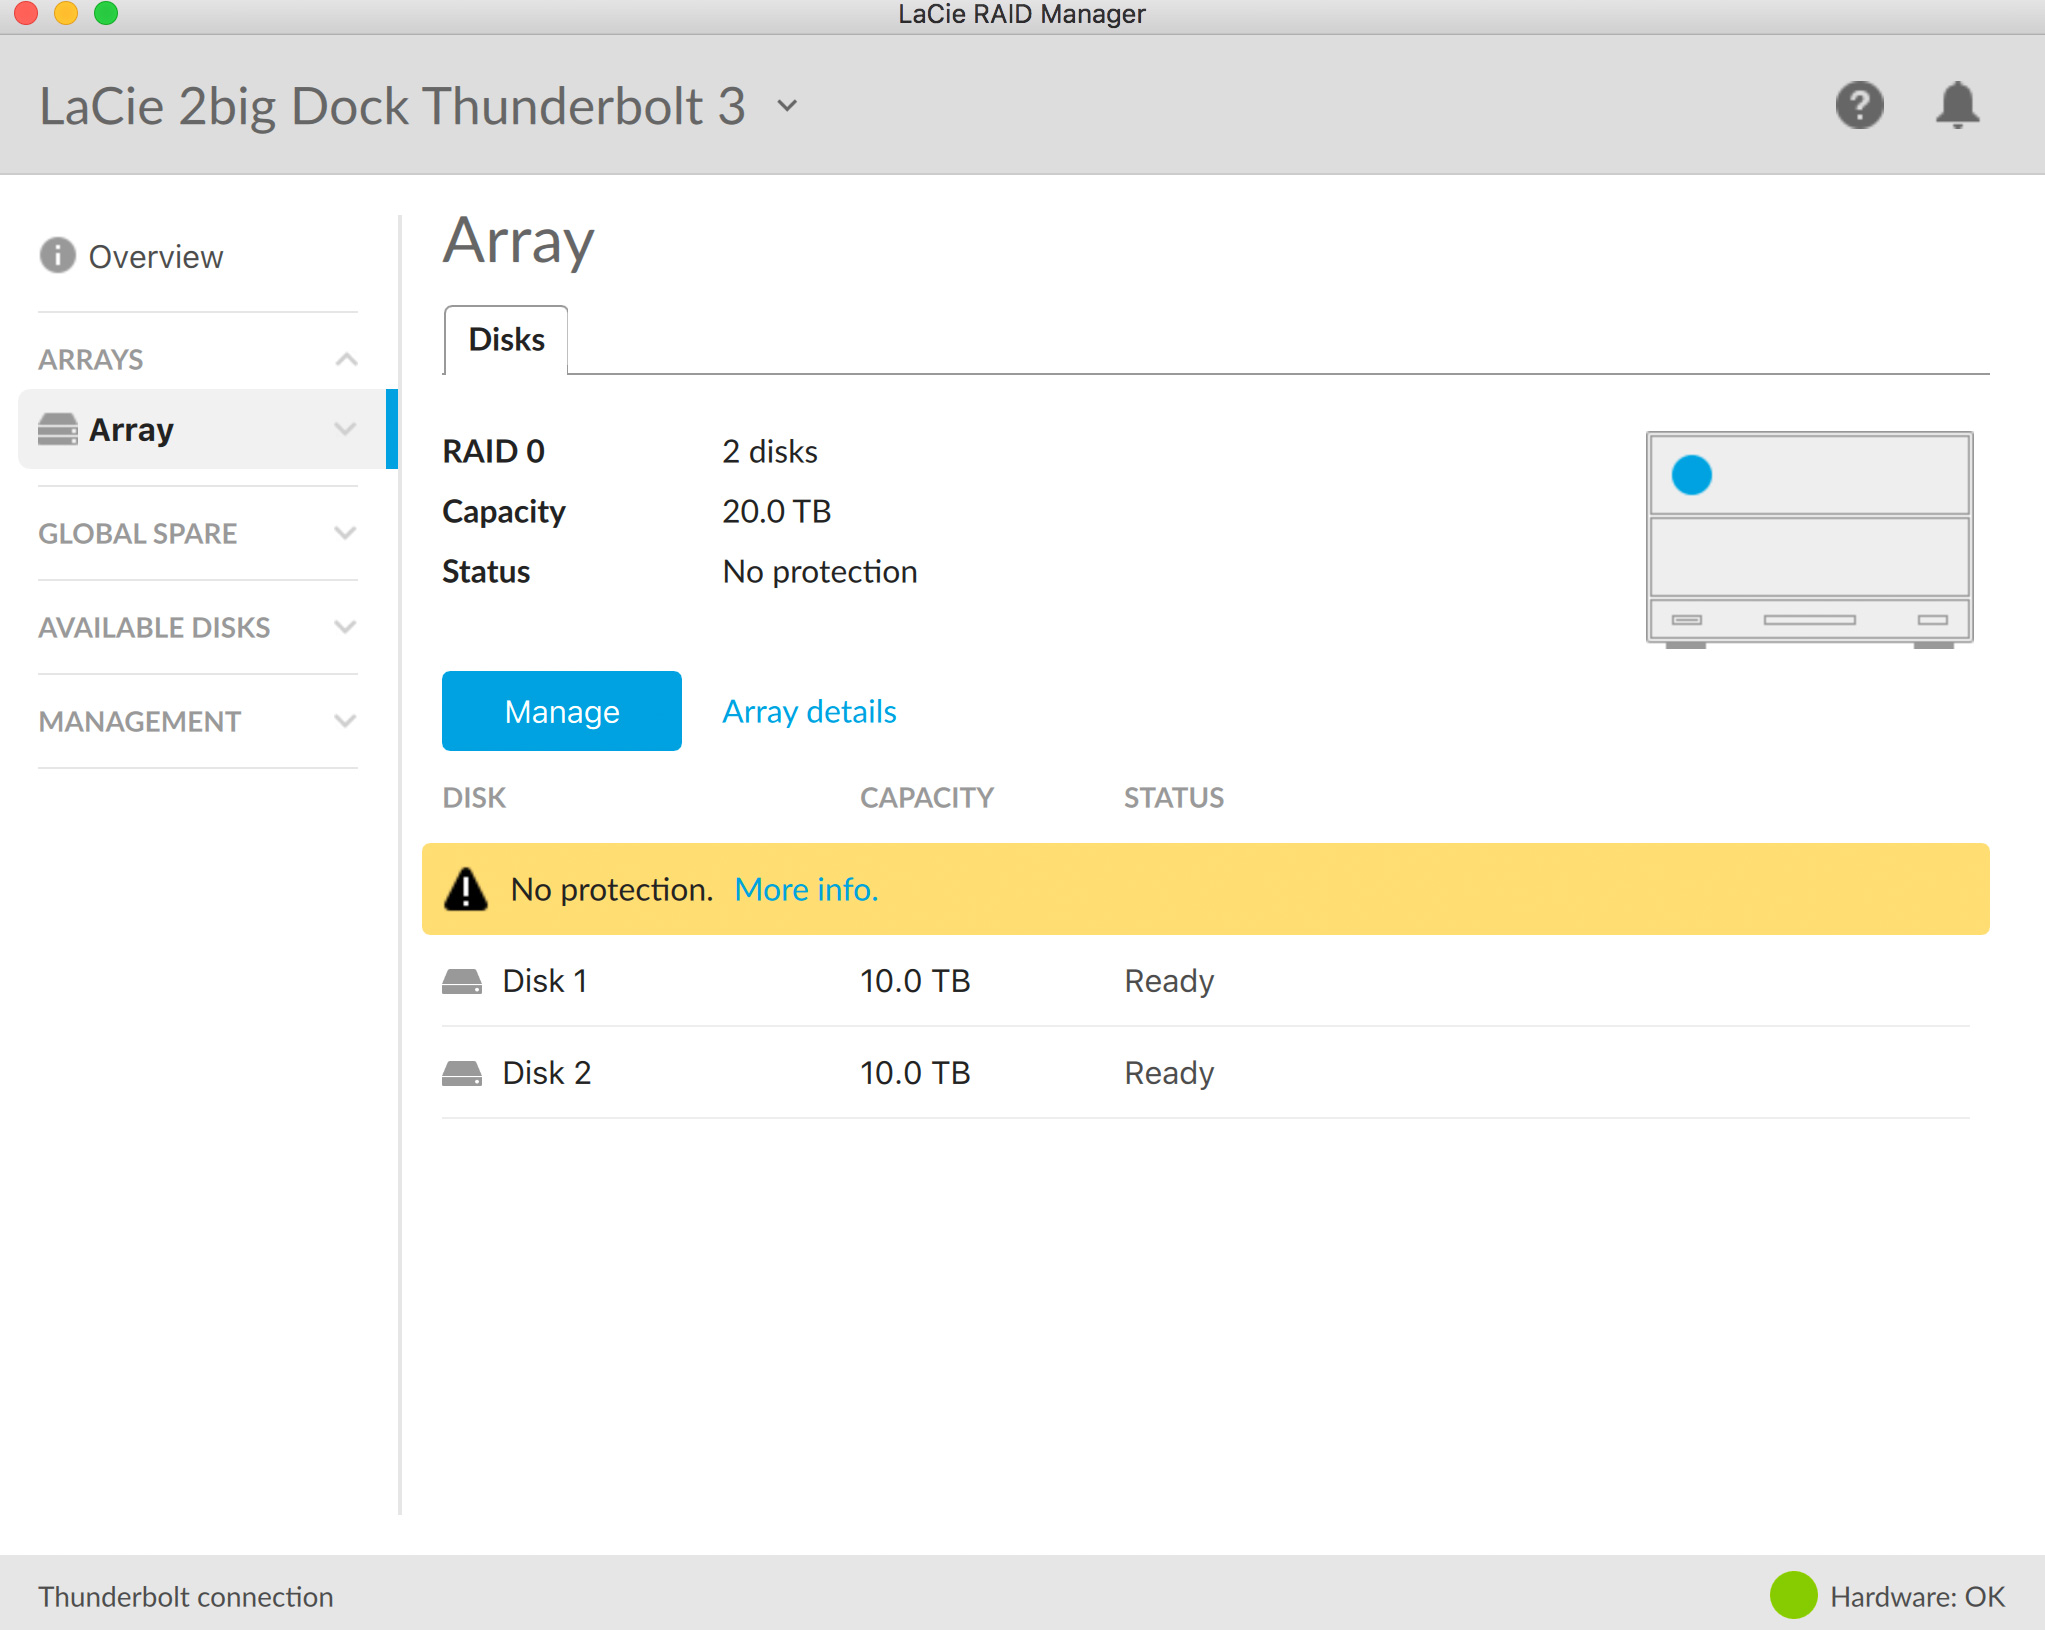
Task: Click the DISK column header
Action: 474,797
